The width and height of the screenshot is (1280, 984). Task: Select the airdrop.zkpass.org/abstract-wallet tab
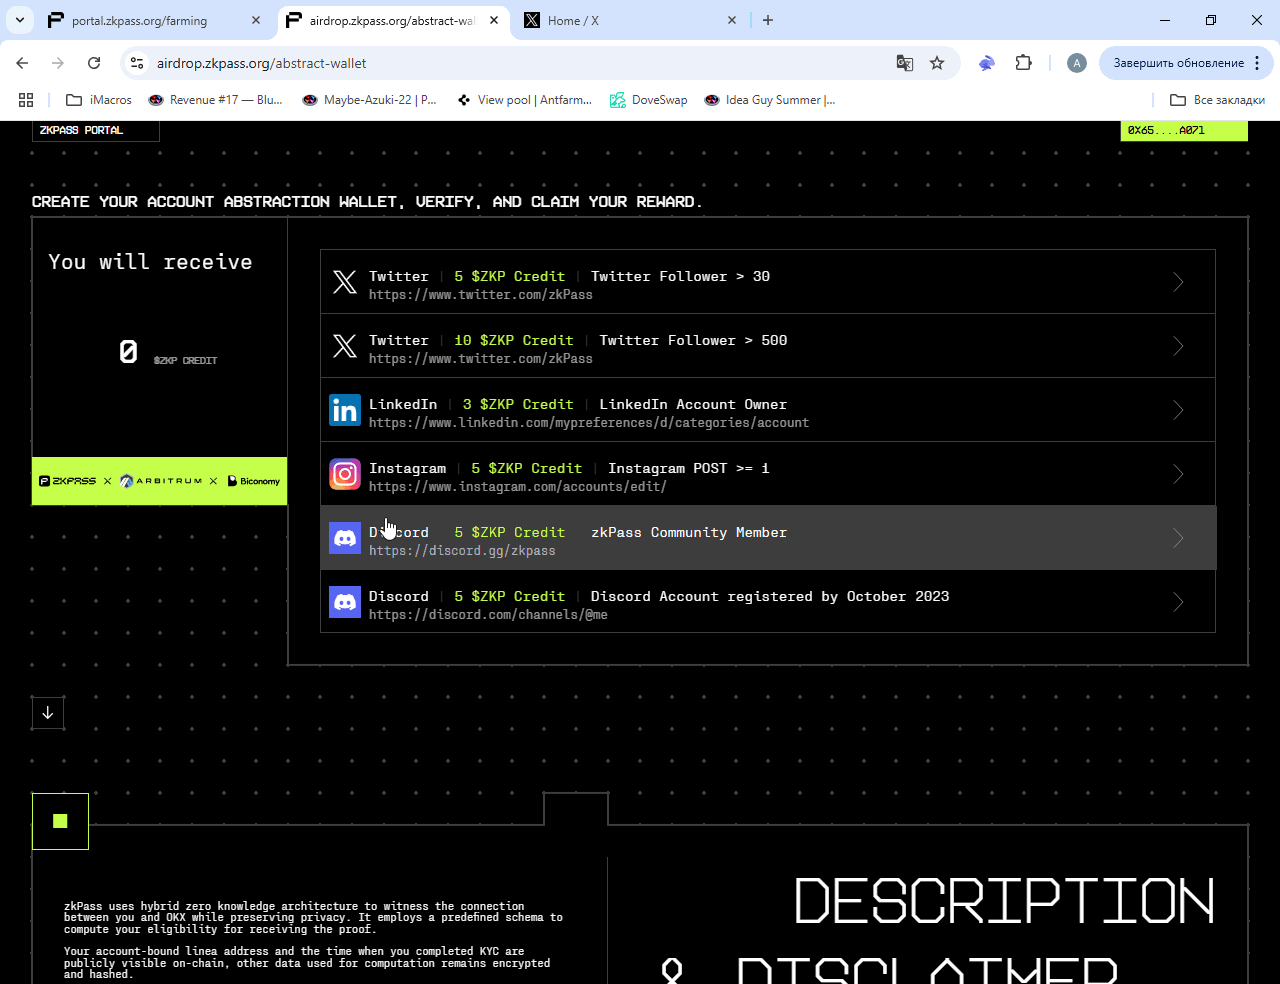391,20
